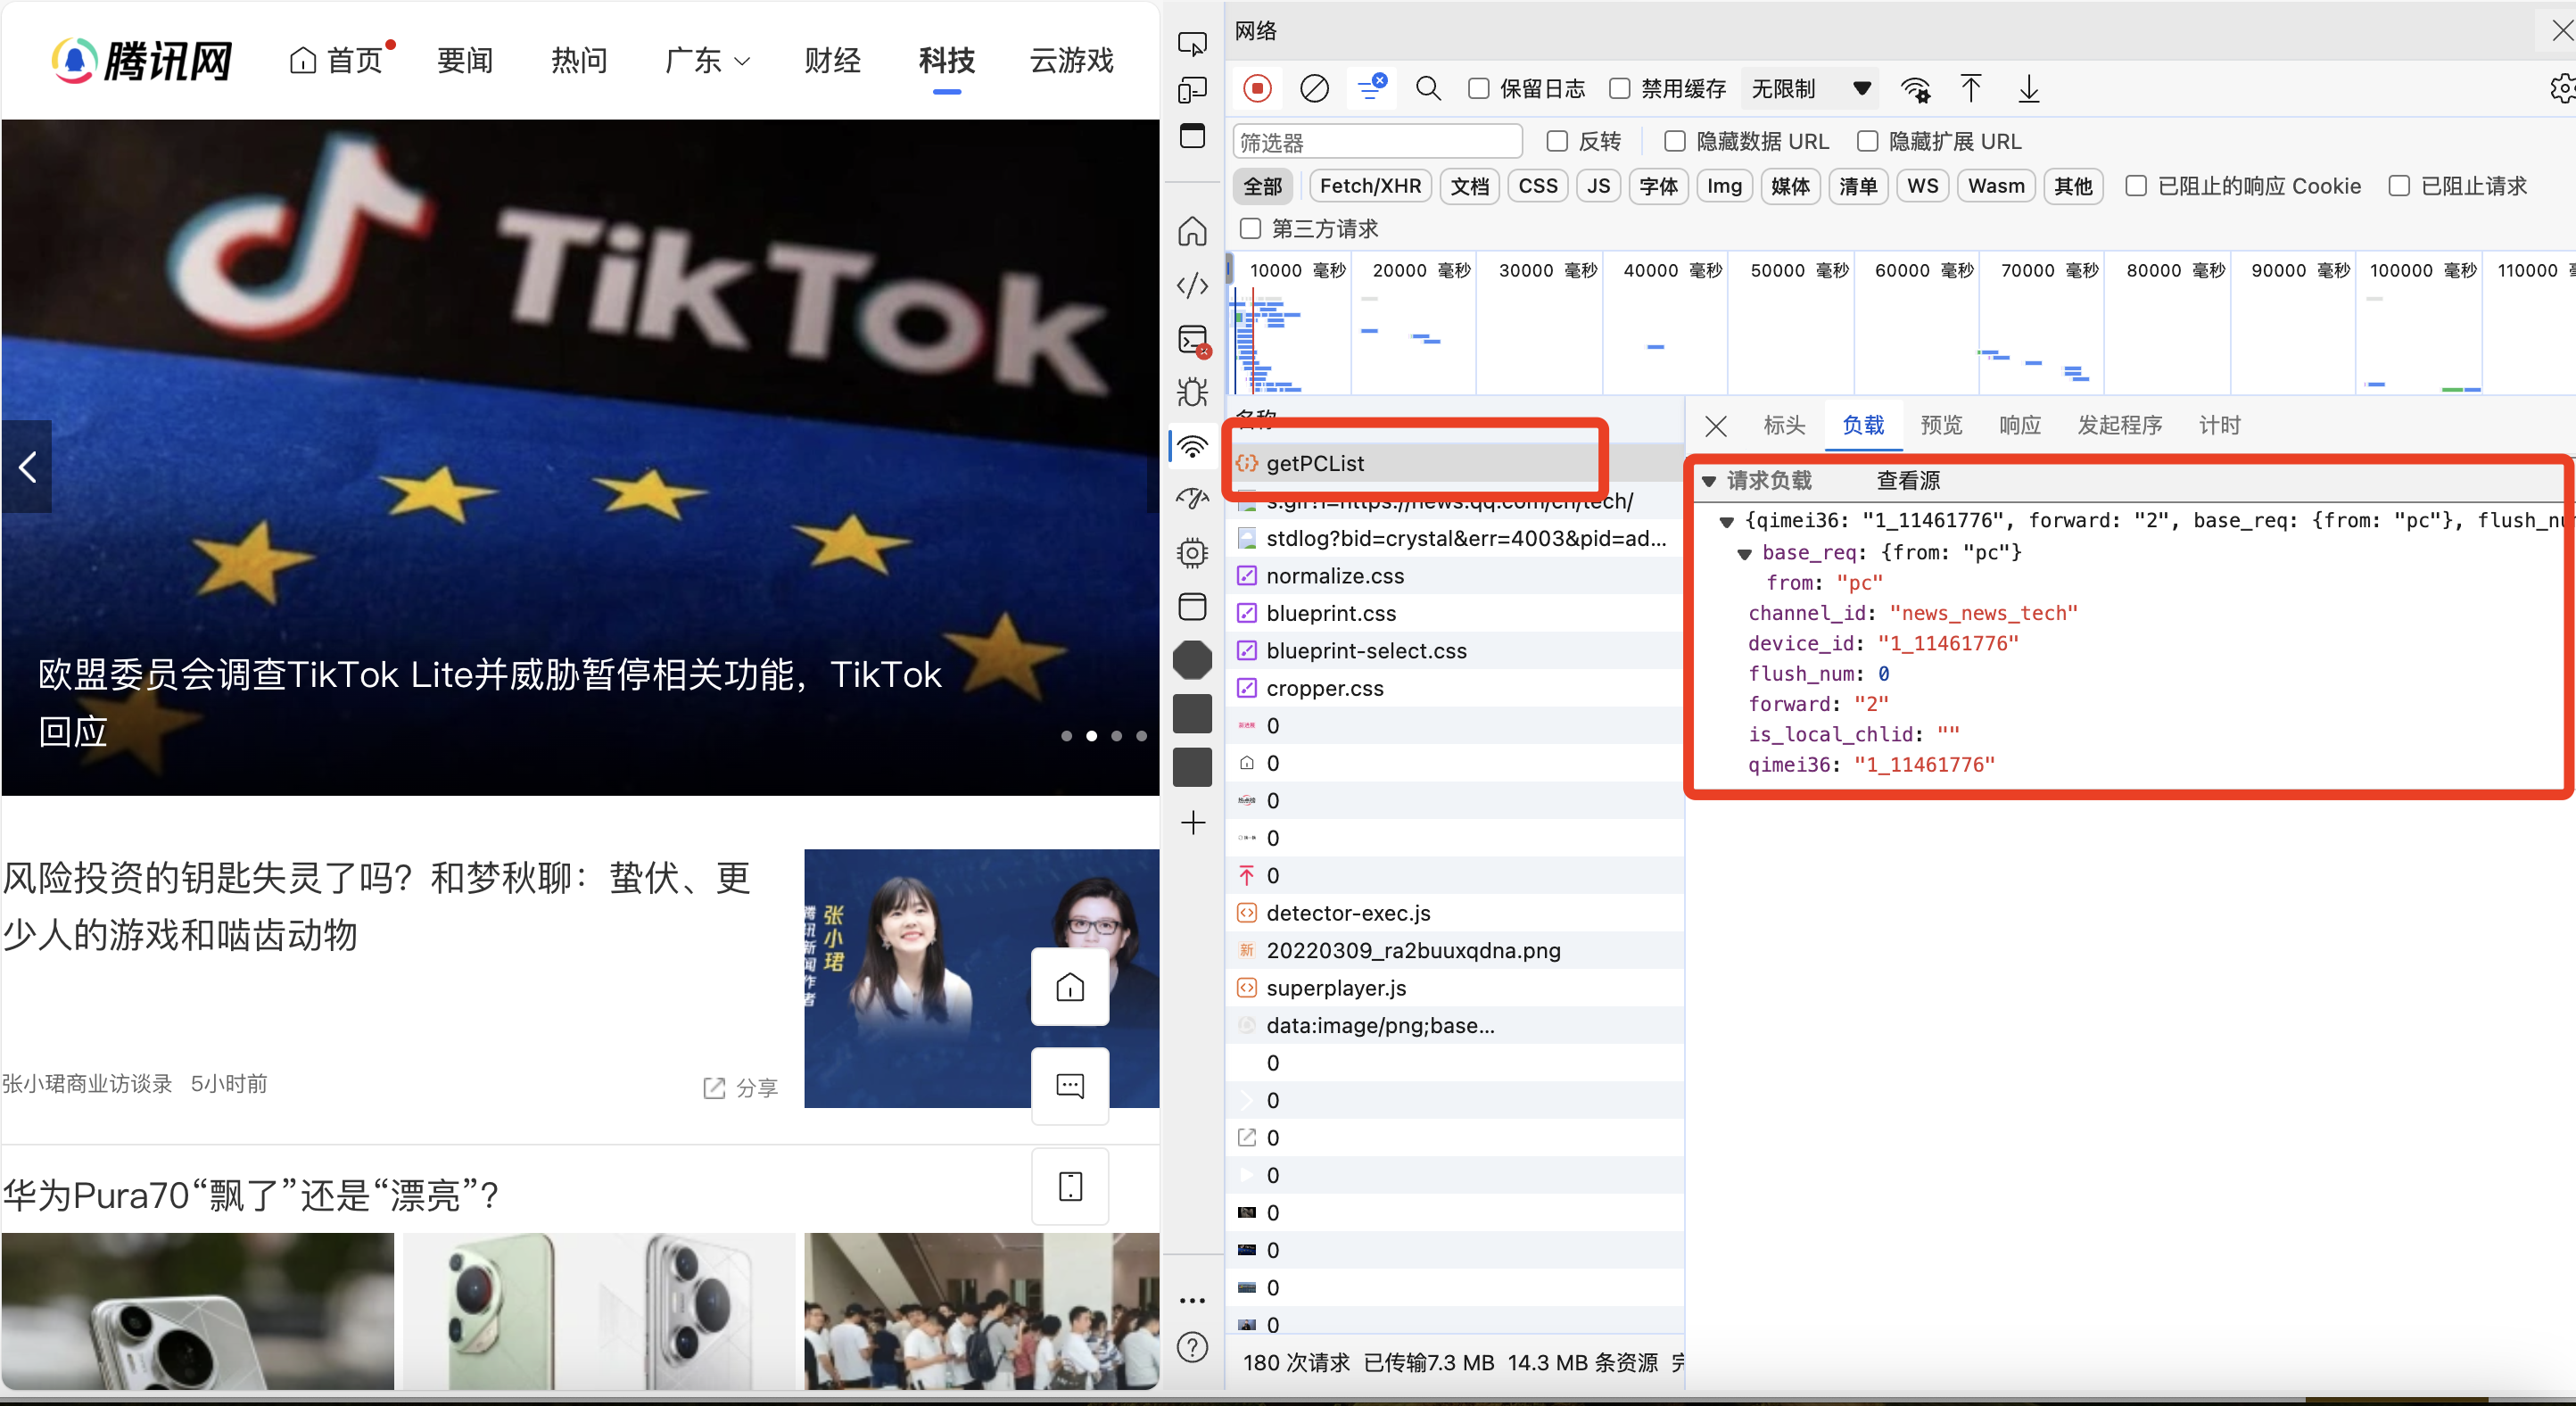Collapse the base_req object
2576x1406 pixels.
coord(1744,554)
